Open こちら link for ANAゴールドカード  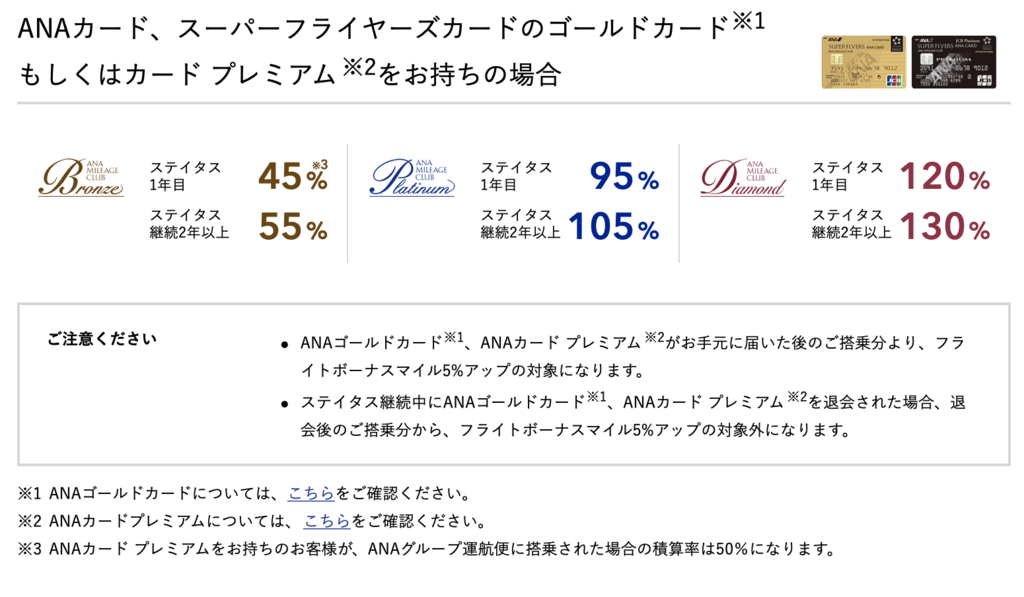[311, 493]
